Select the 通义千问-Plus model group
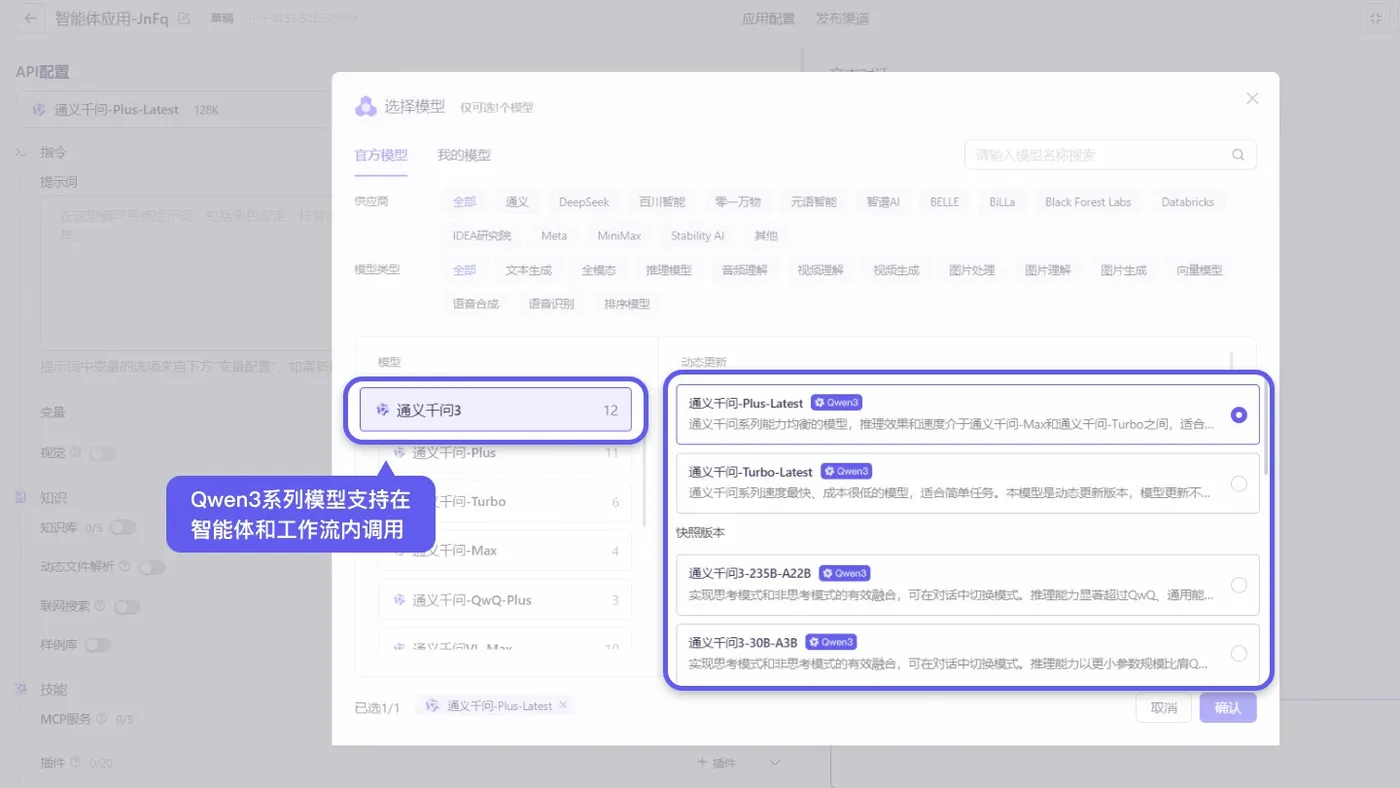 (505, 453)
